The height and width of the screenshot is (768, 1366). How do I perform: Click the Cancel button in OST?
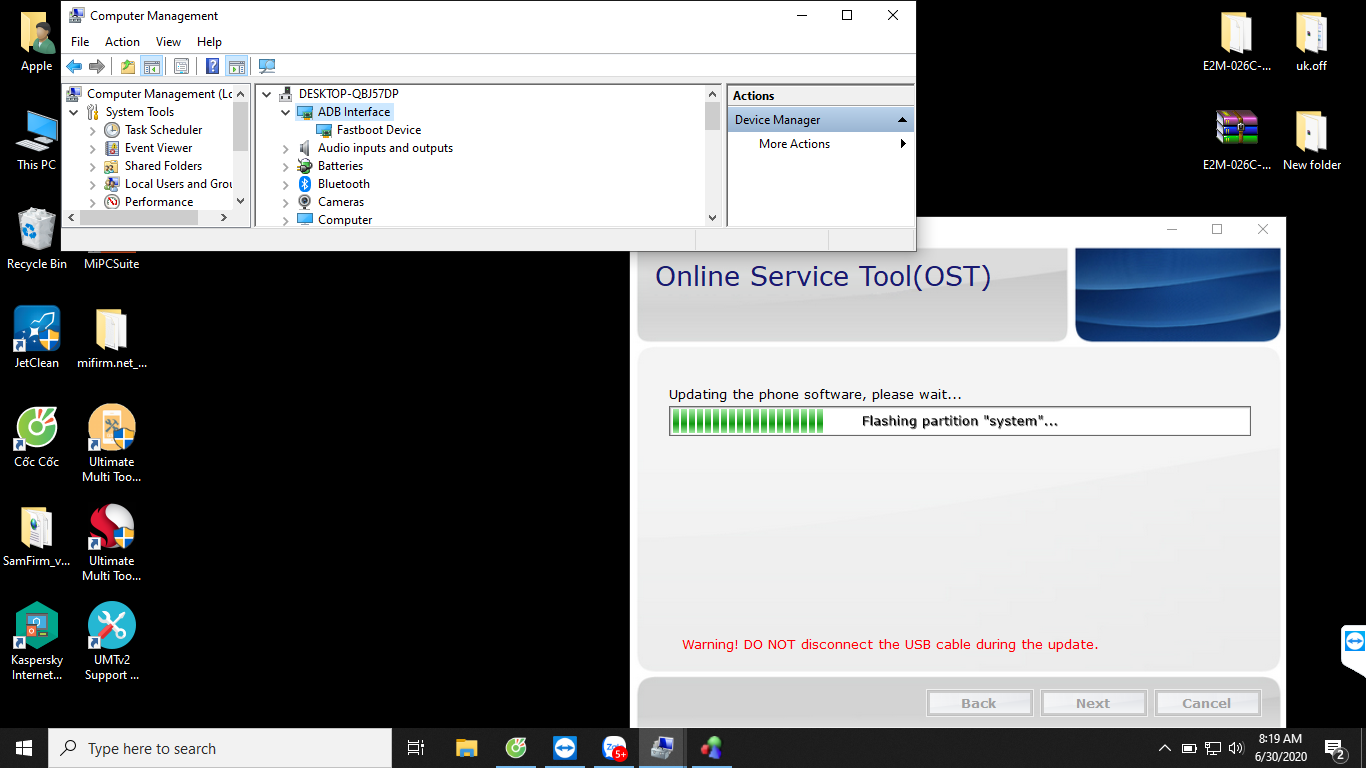click(1207, 703)
